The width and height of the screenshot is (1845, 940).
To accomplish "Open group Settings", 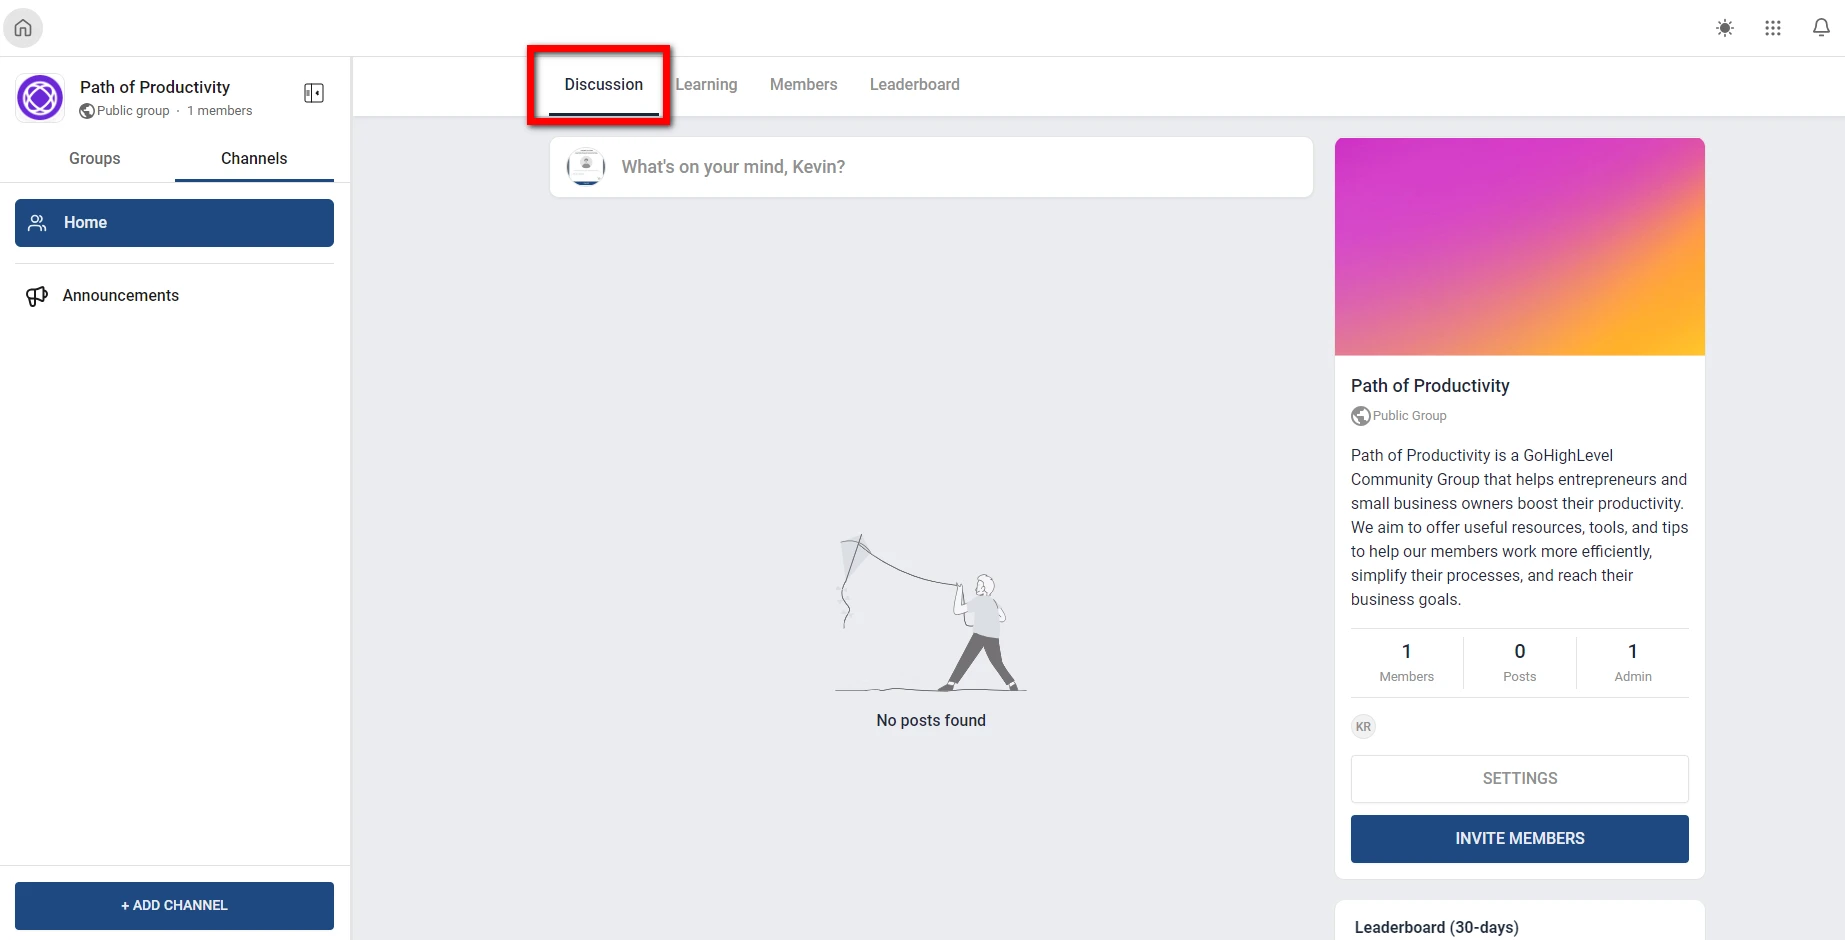I will point(1519,779).
